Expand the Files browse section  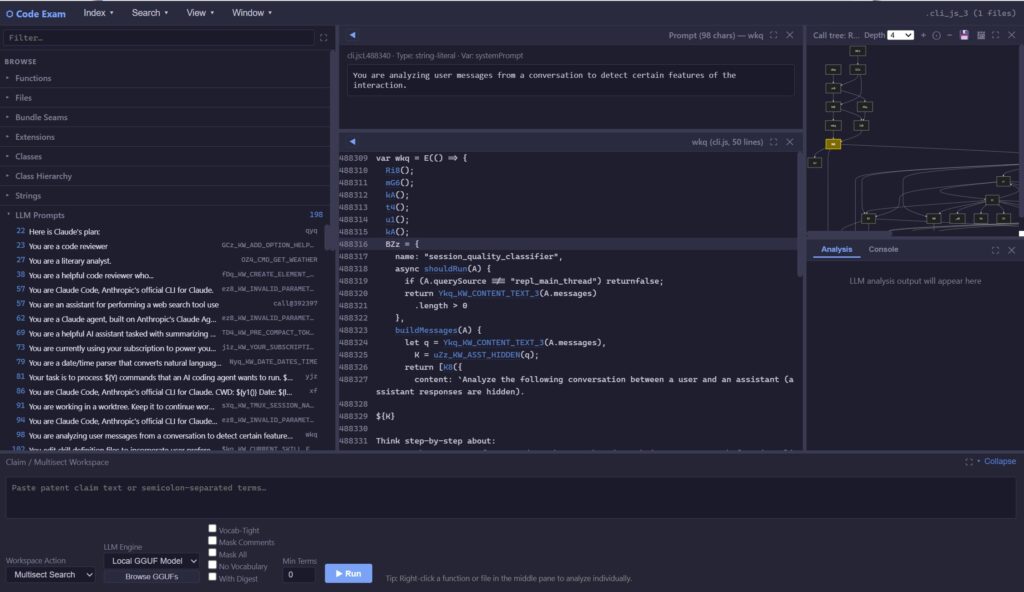tap(24, 98)
